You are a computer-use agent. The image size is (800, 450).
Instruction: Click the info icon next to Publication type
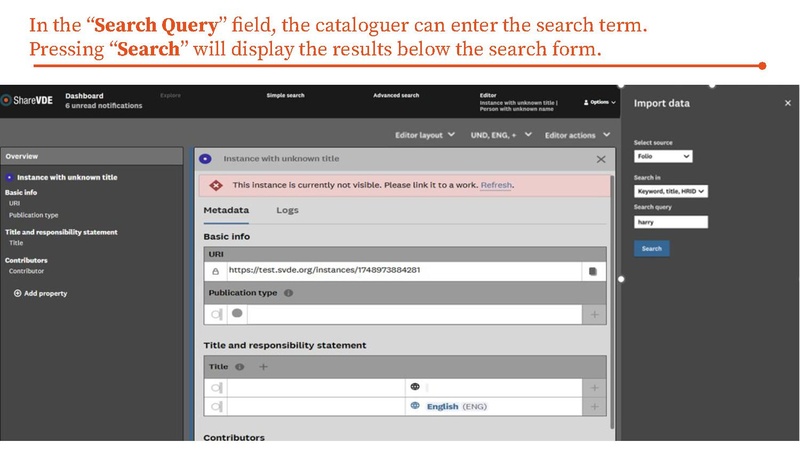(288, 294)
